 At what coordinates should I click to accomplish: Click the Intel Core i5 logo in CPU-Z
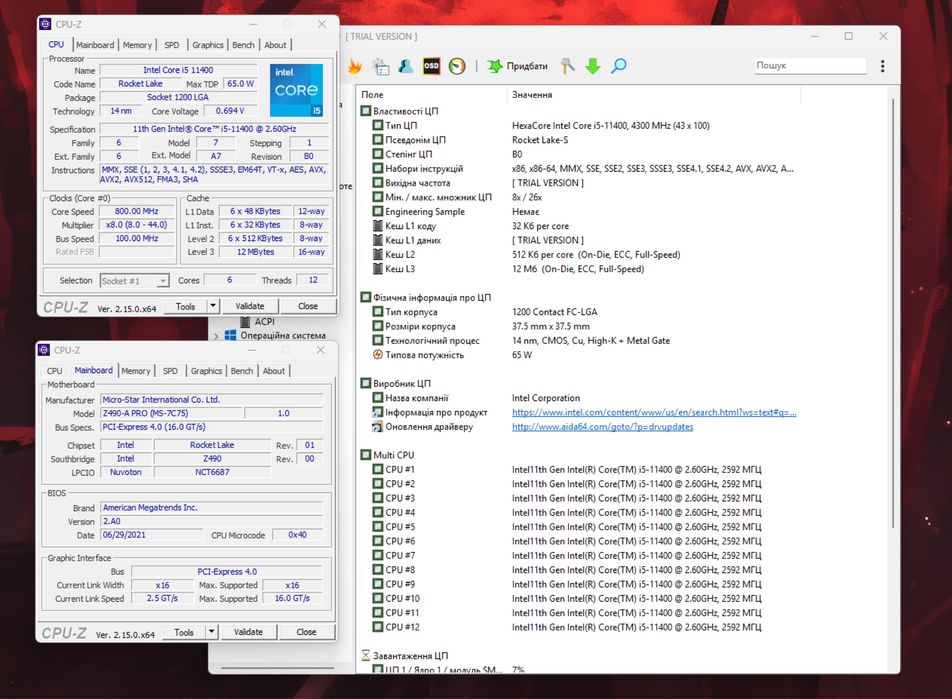(x=296, y=90)
